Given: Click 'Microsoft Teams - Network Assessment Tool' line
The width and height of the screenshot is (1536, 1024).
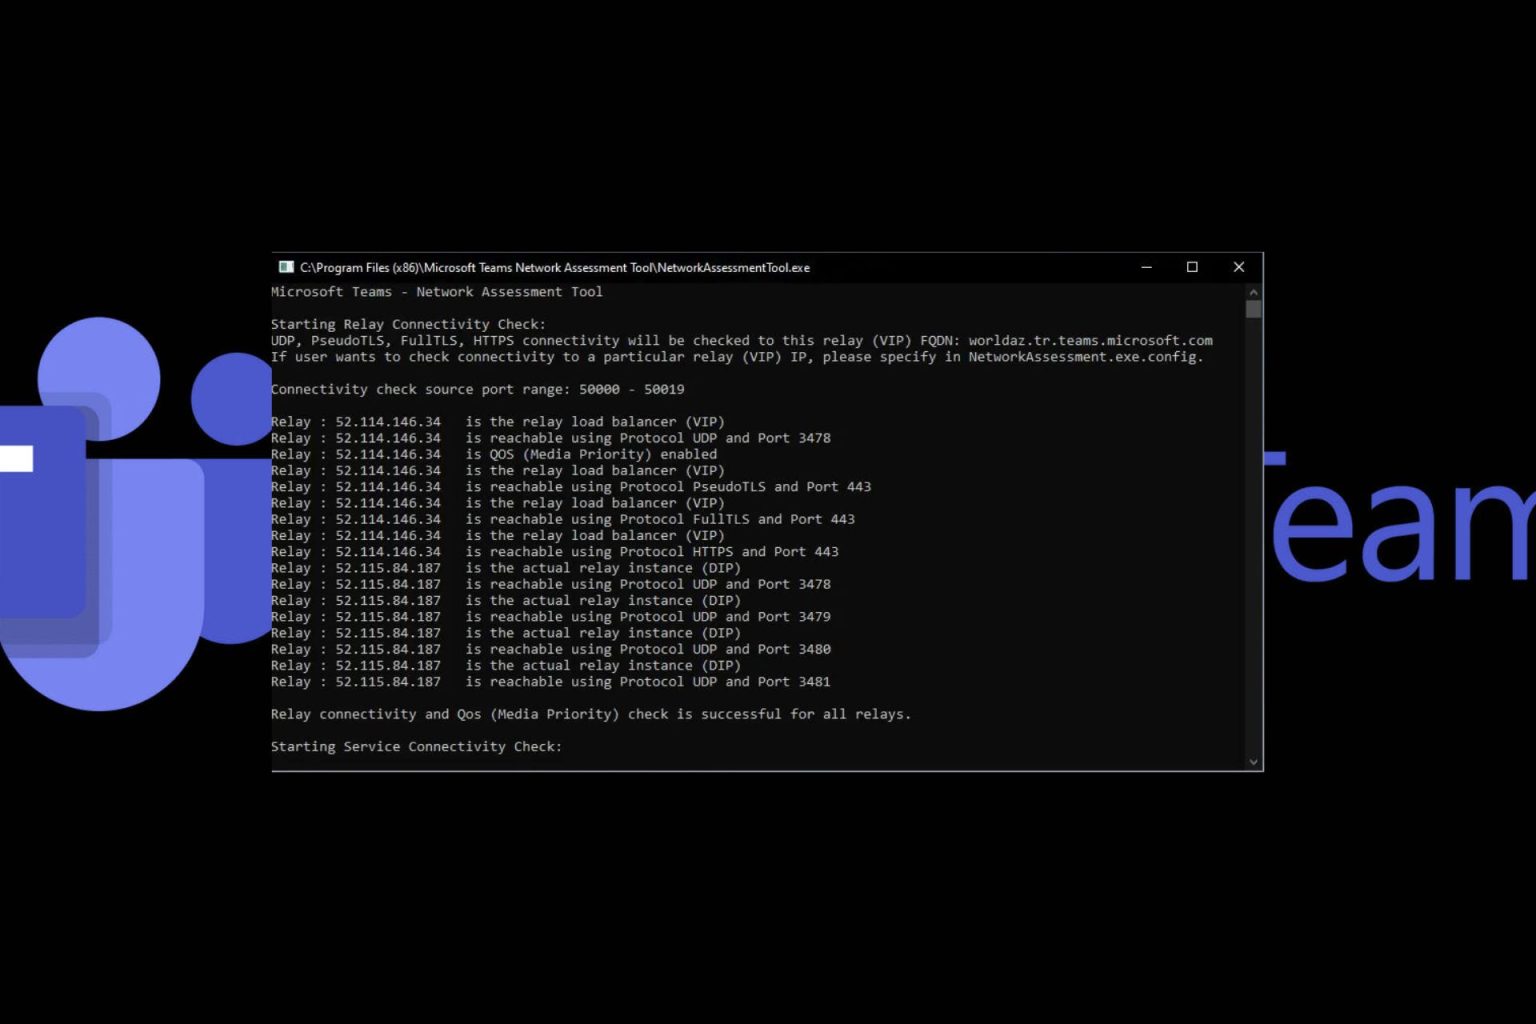Looking at the screenshot, I should pos(437,292).
